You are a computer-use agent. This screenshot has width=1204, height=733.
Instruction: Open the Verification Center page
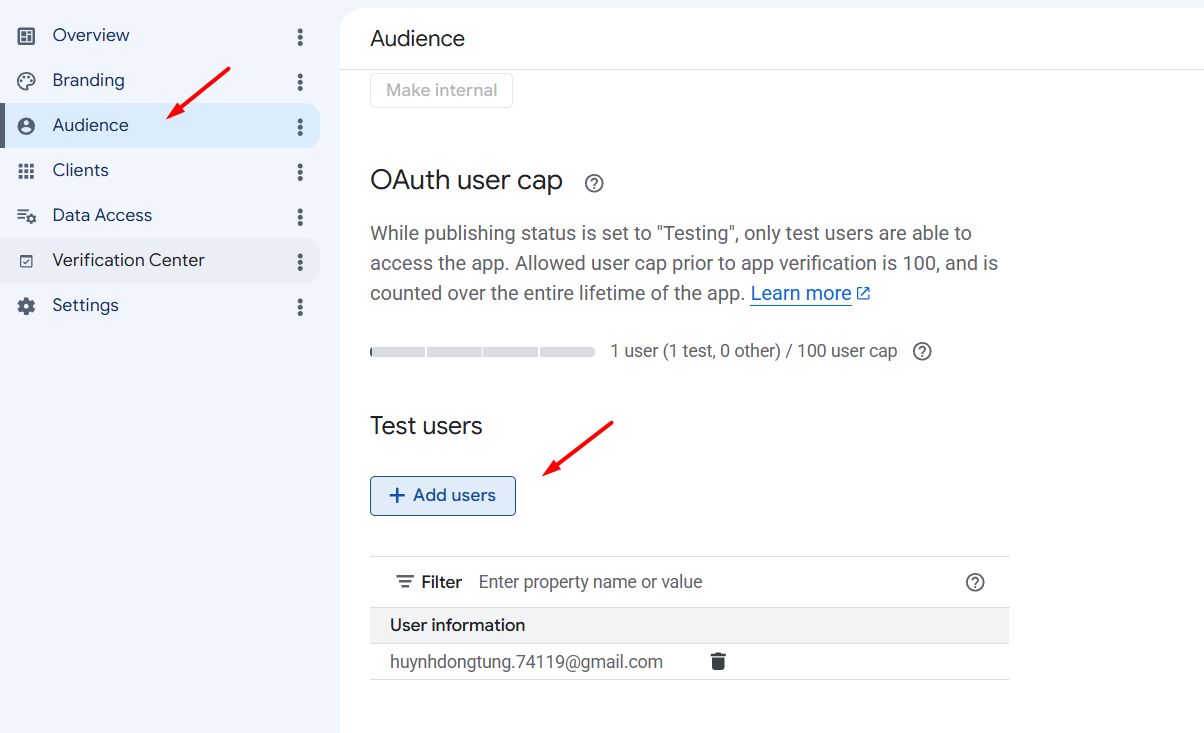pyautogui.click(x=160, y=261)
